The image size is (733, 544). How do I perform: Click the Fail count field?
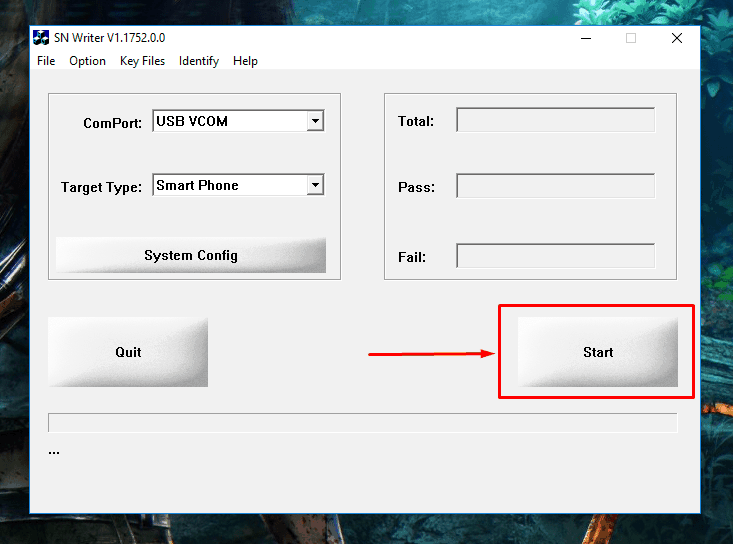tap(556, 256)
